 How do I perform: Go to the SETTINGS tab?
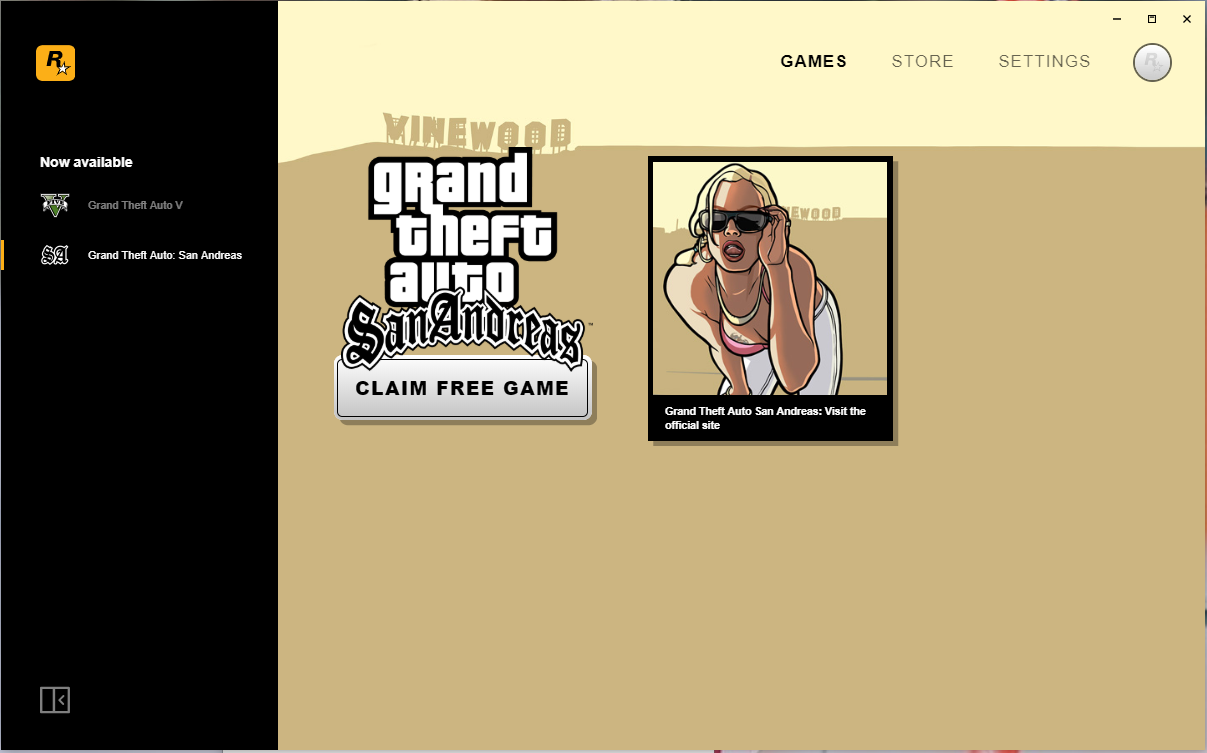click(1044, 62)
